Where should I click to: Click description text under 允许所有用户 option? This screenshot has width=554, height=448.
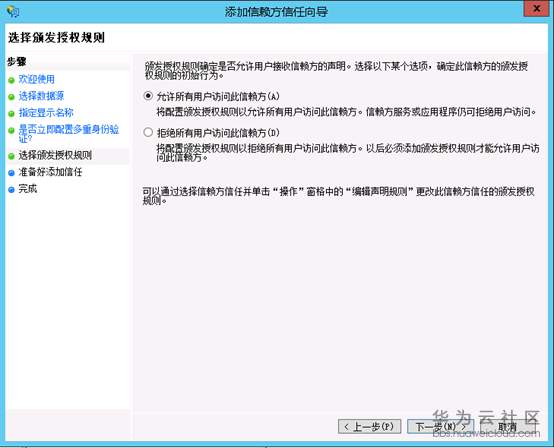347,112
